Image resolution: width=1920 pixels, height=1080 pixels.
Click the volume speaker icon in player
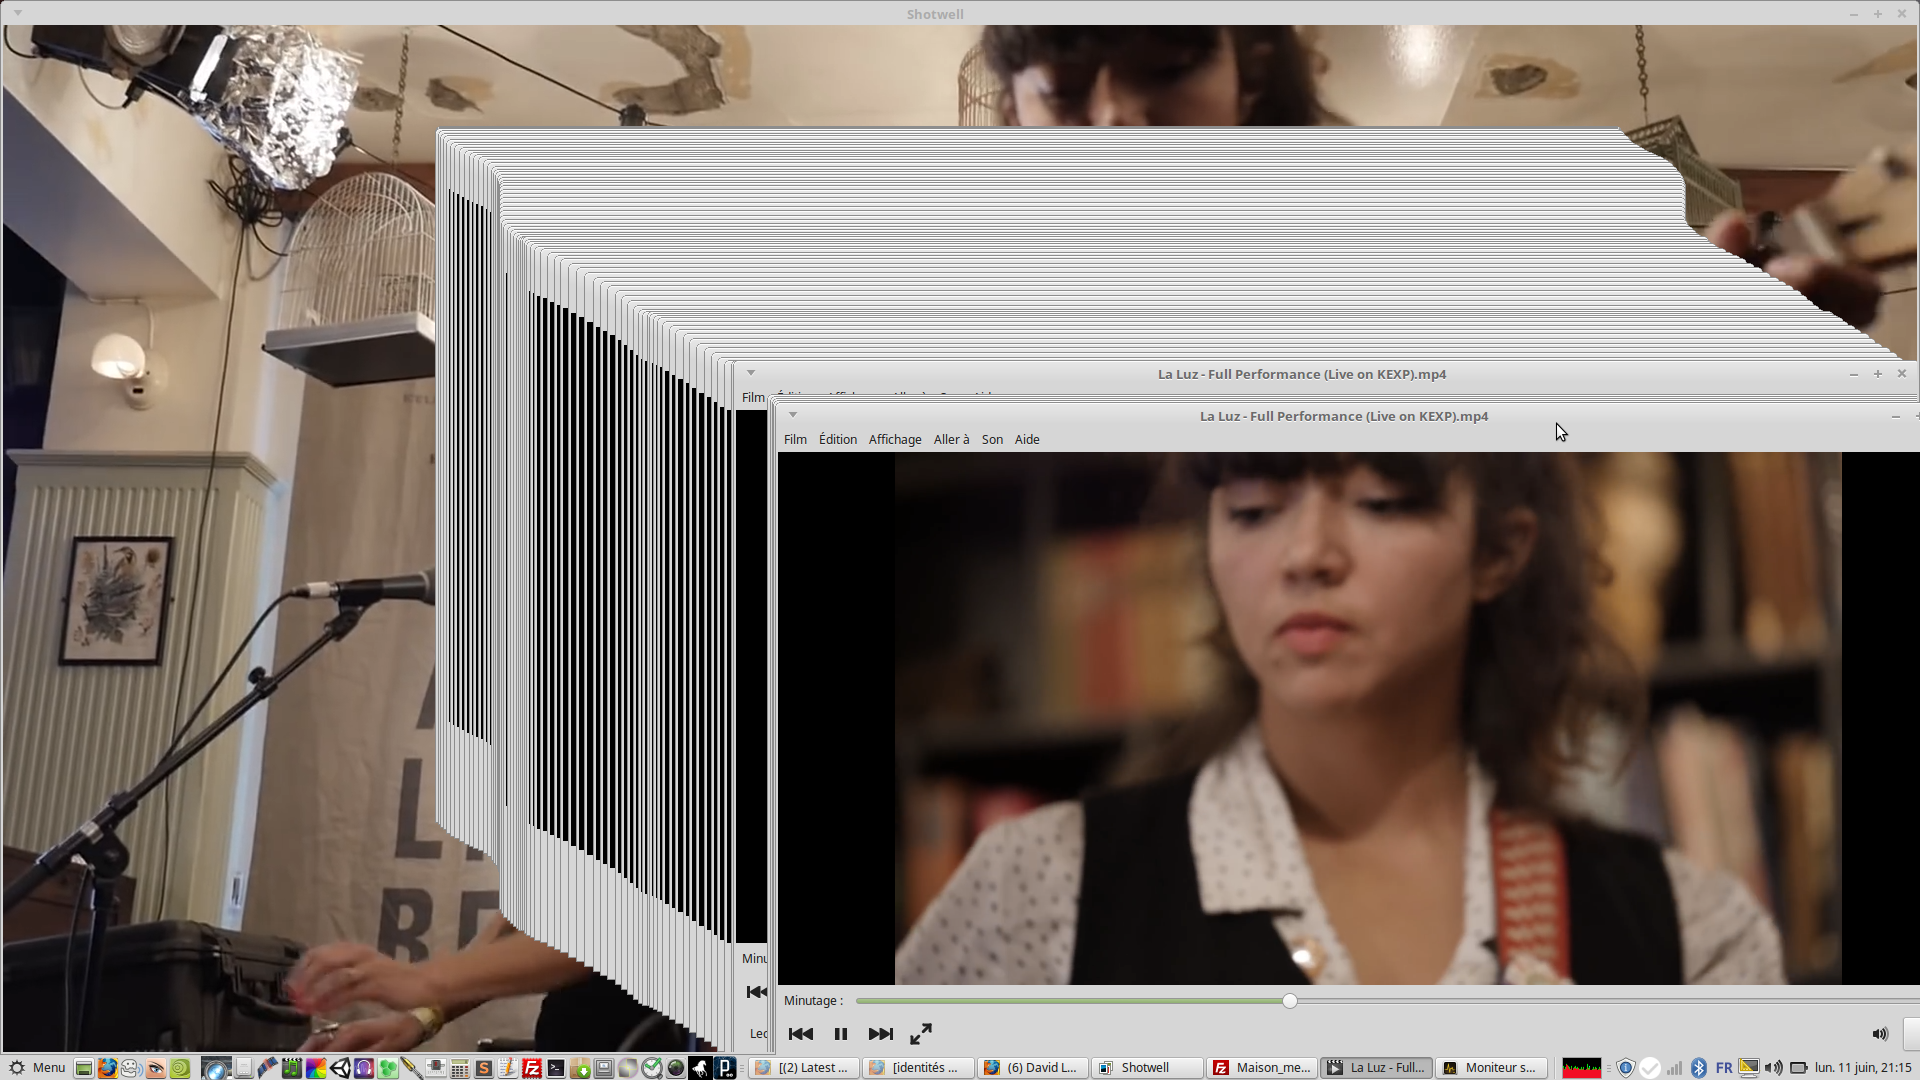[x=1879, y=1034]
